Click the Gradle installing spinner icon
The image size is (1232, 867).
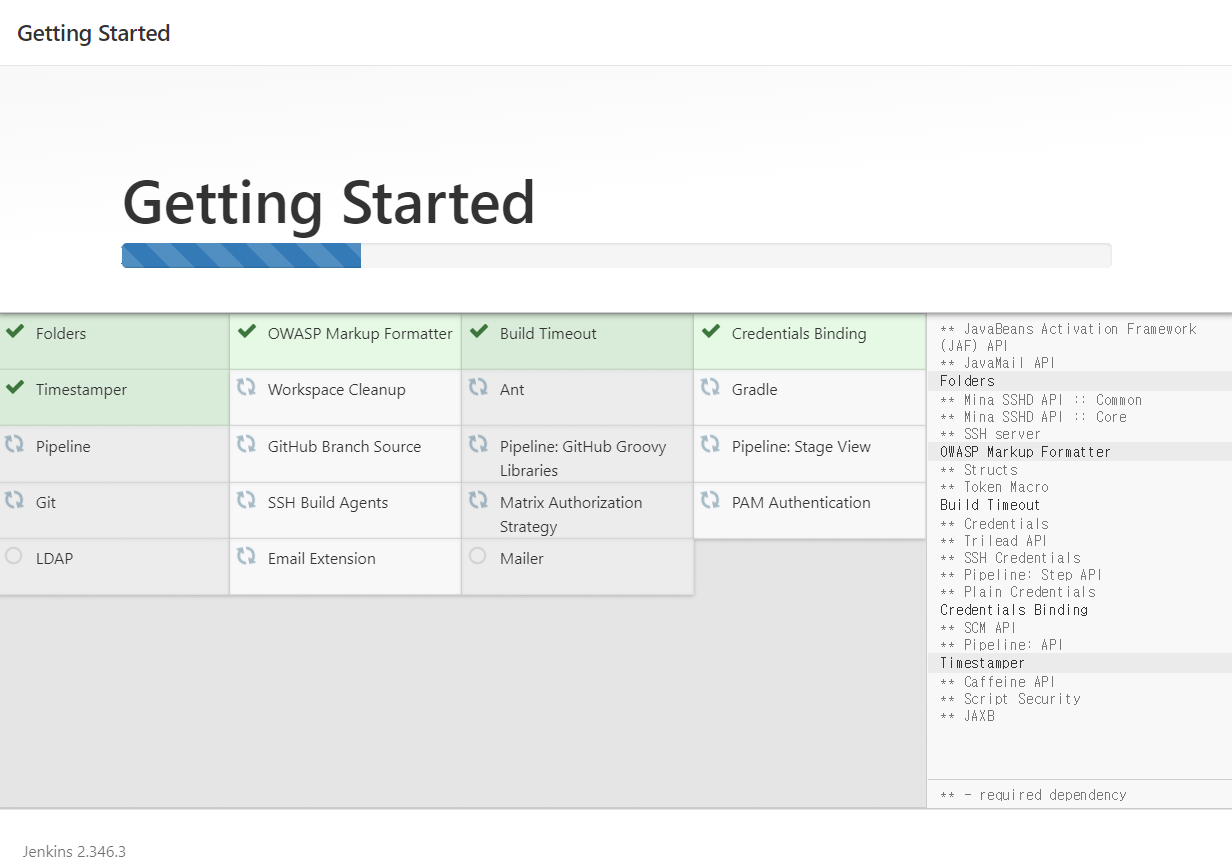tap(710, 387)
